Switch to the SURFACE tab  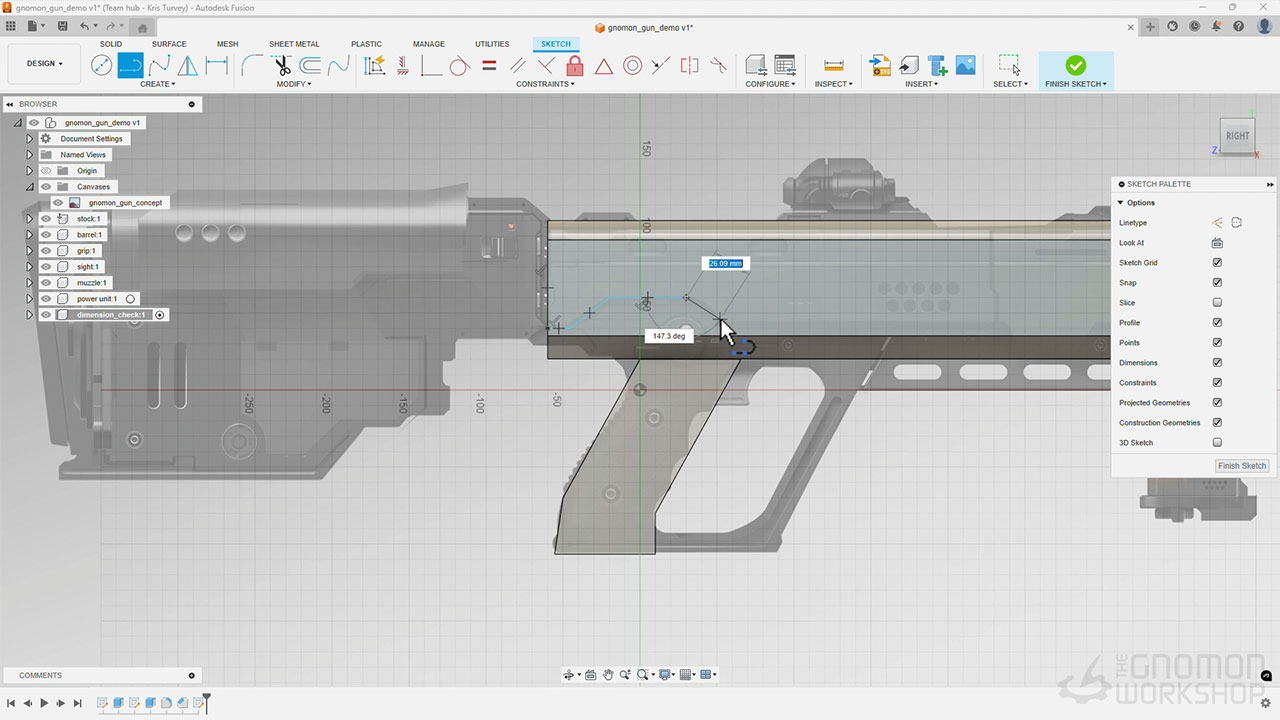[x=169, y=44]
